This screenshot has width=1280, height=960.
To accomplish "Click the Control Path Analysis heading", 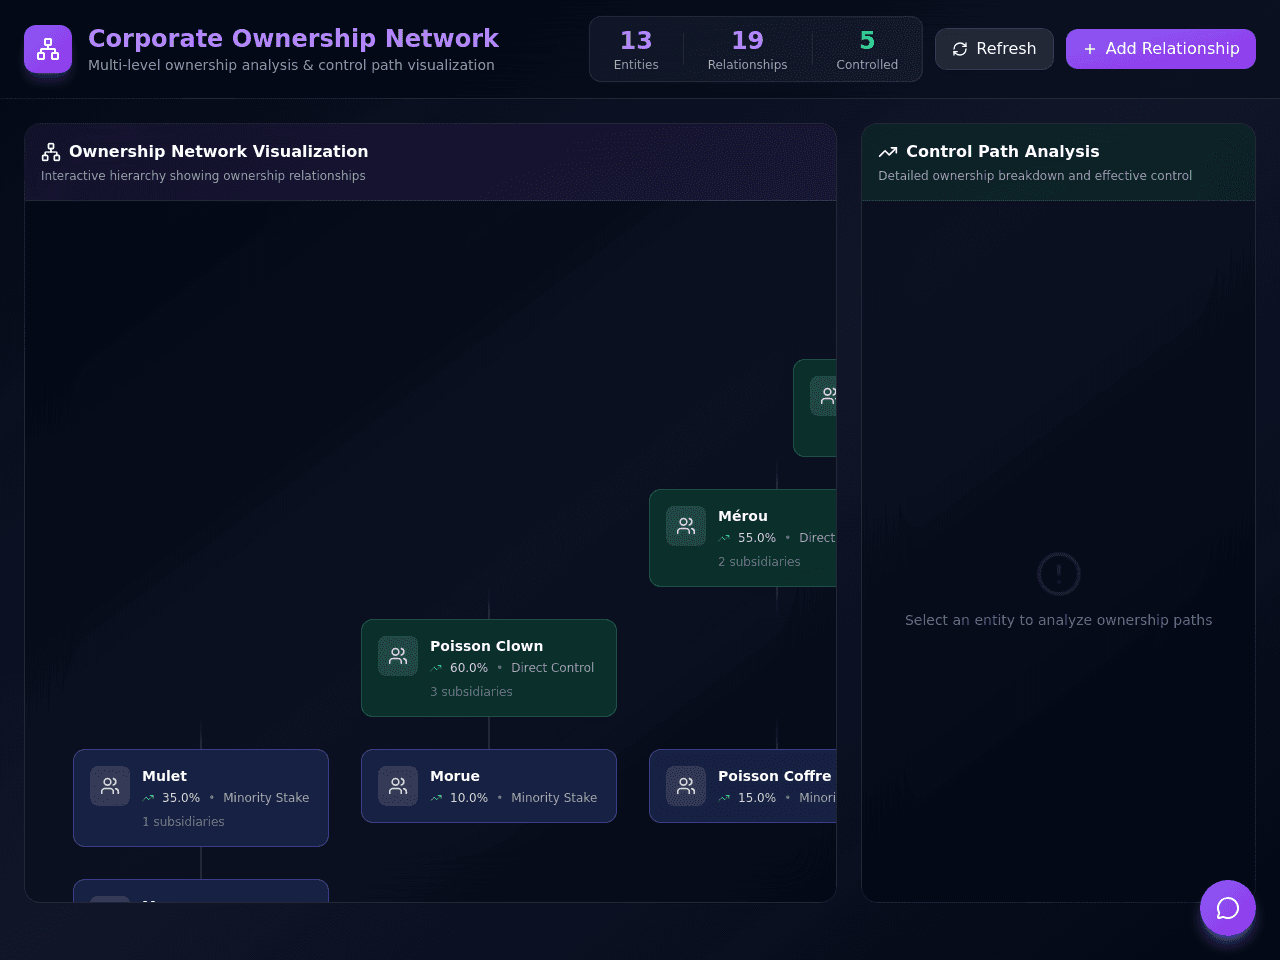I will pyautogui.click(x=1003, y=151).
